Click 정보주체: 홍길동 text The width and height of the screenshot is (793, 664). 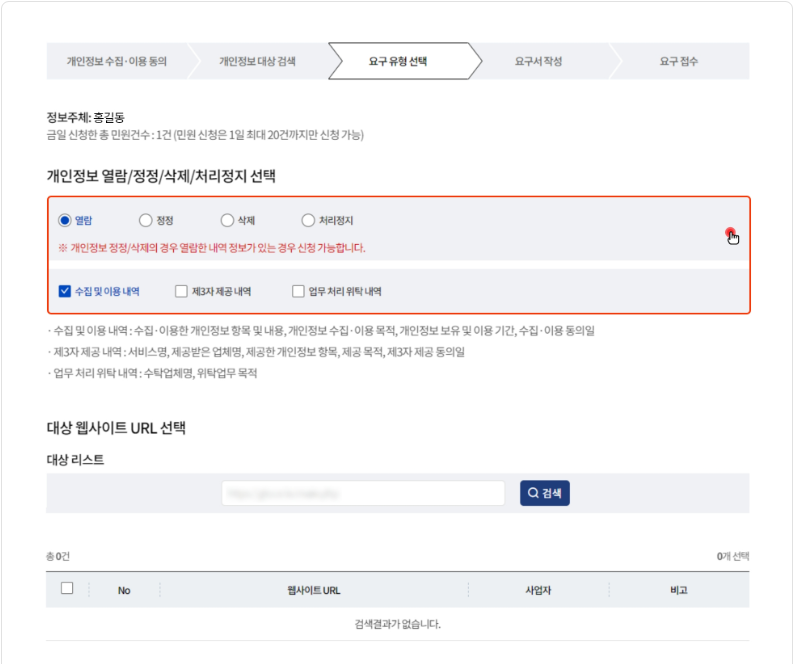point(85,117)
